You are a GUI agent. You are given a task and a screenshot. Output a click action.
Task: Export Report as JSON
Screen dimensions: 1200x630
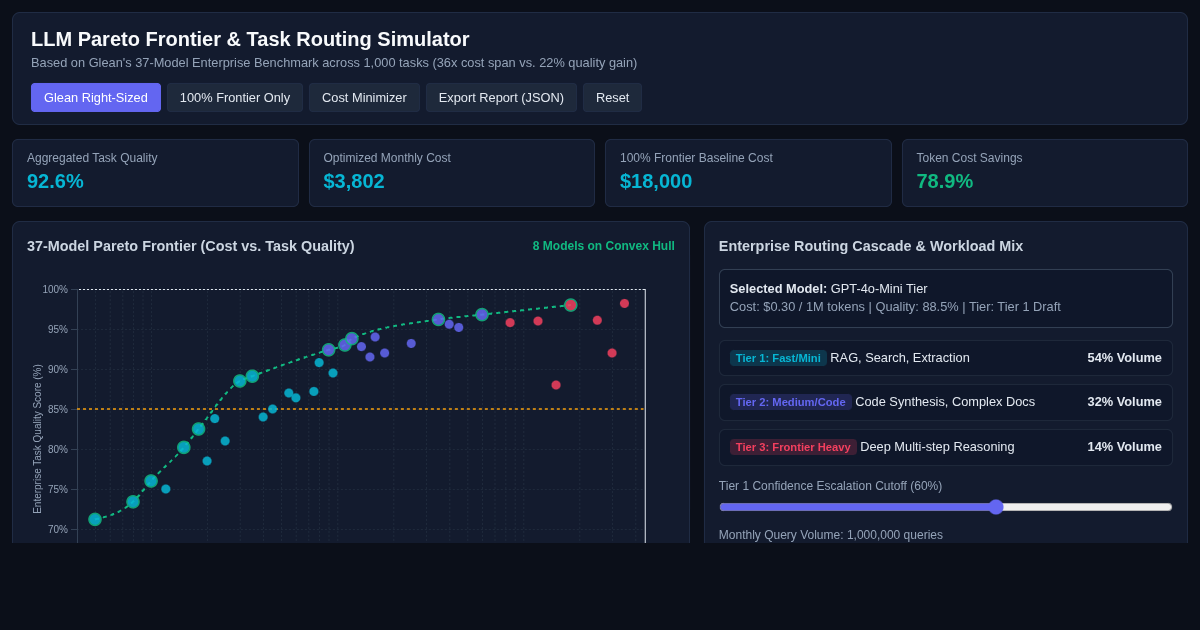tap(501, 97)
